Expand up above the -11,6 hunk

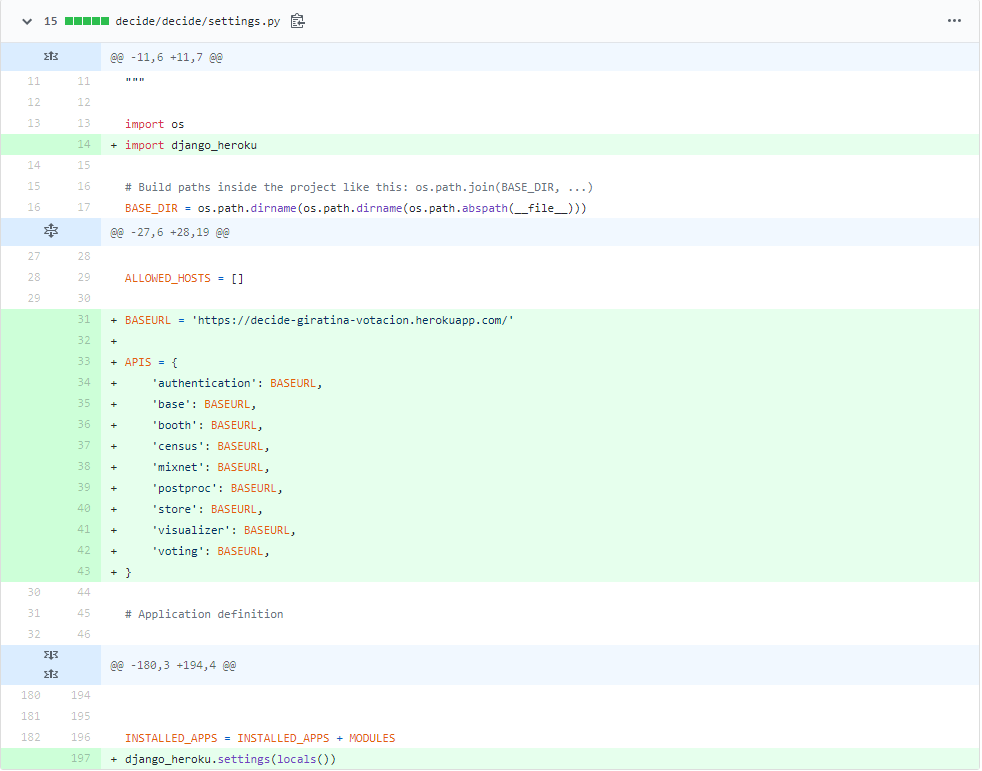point(51,57)
